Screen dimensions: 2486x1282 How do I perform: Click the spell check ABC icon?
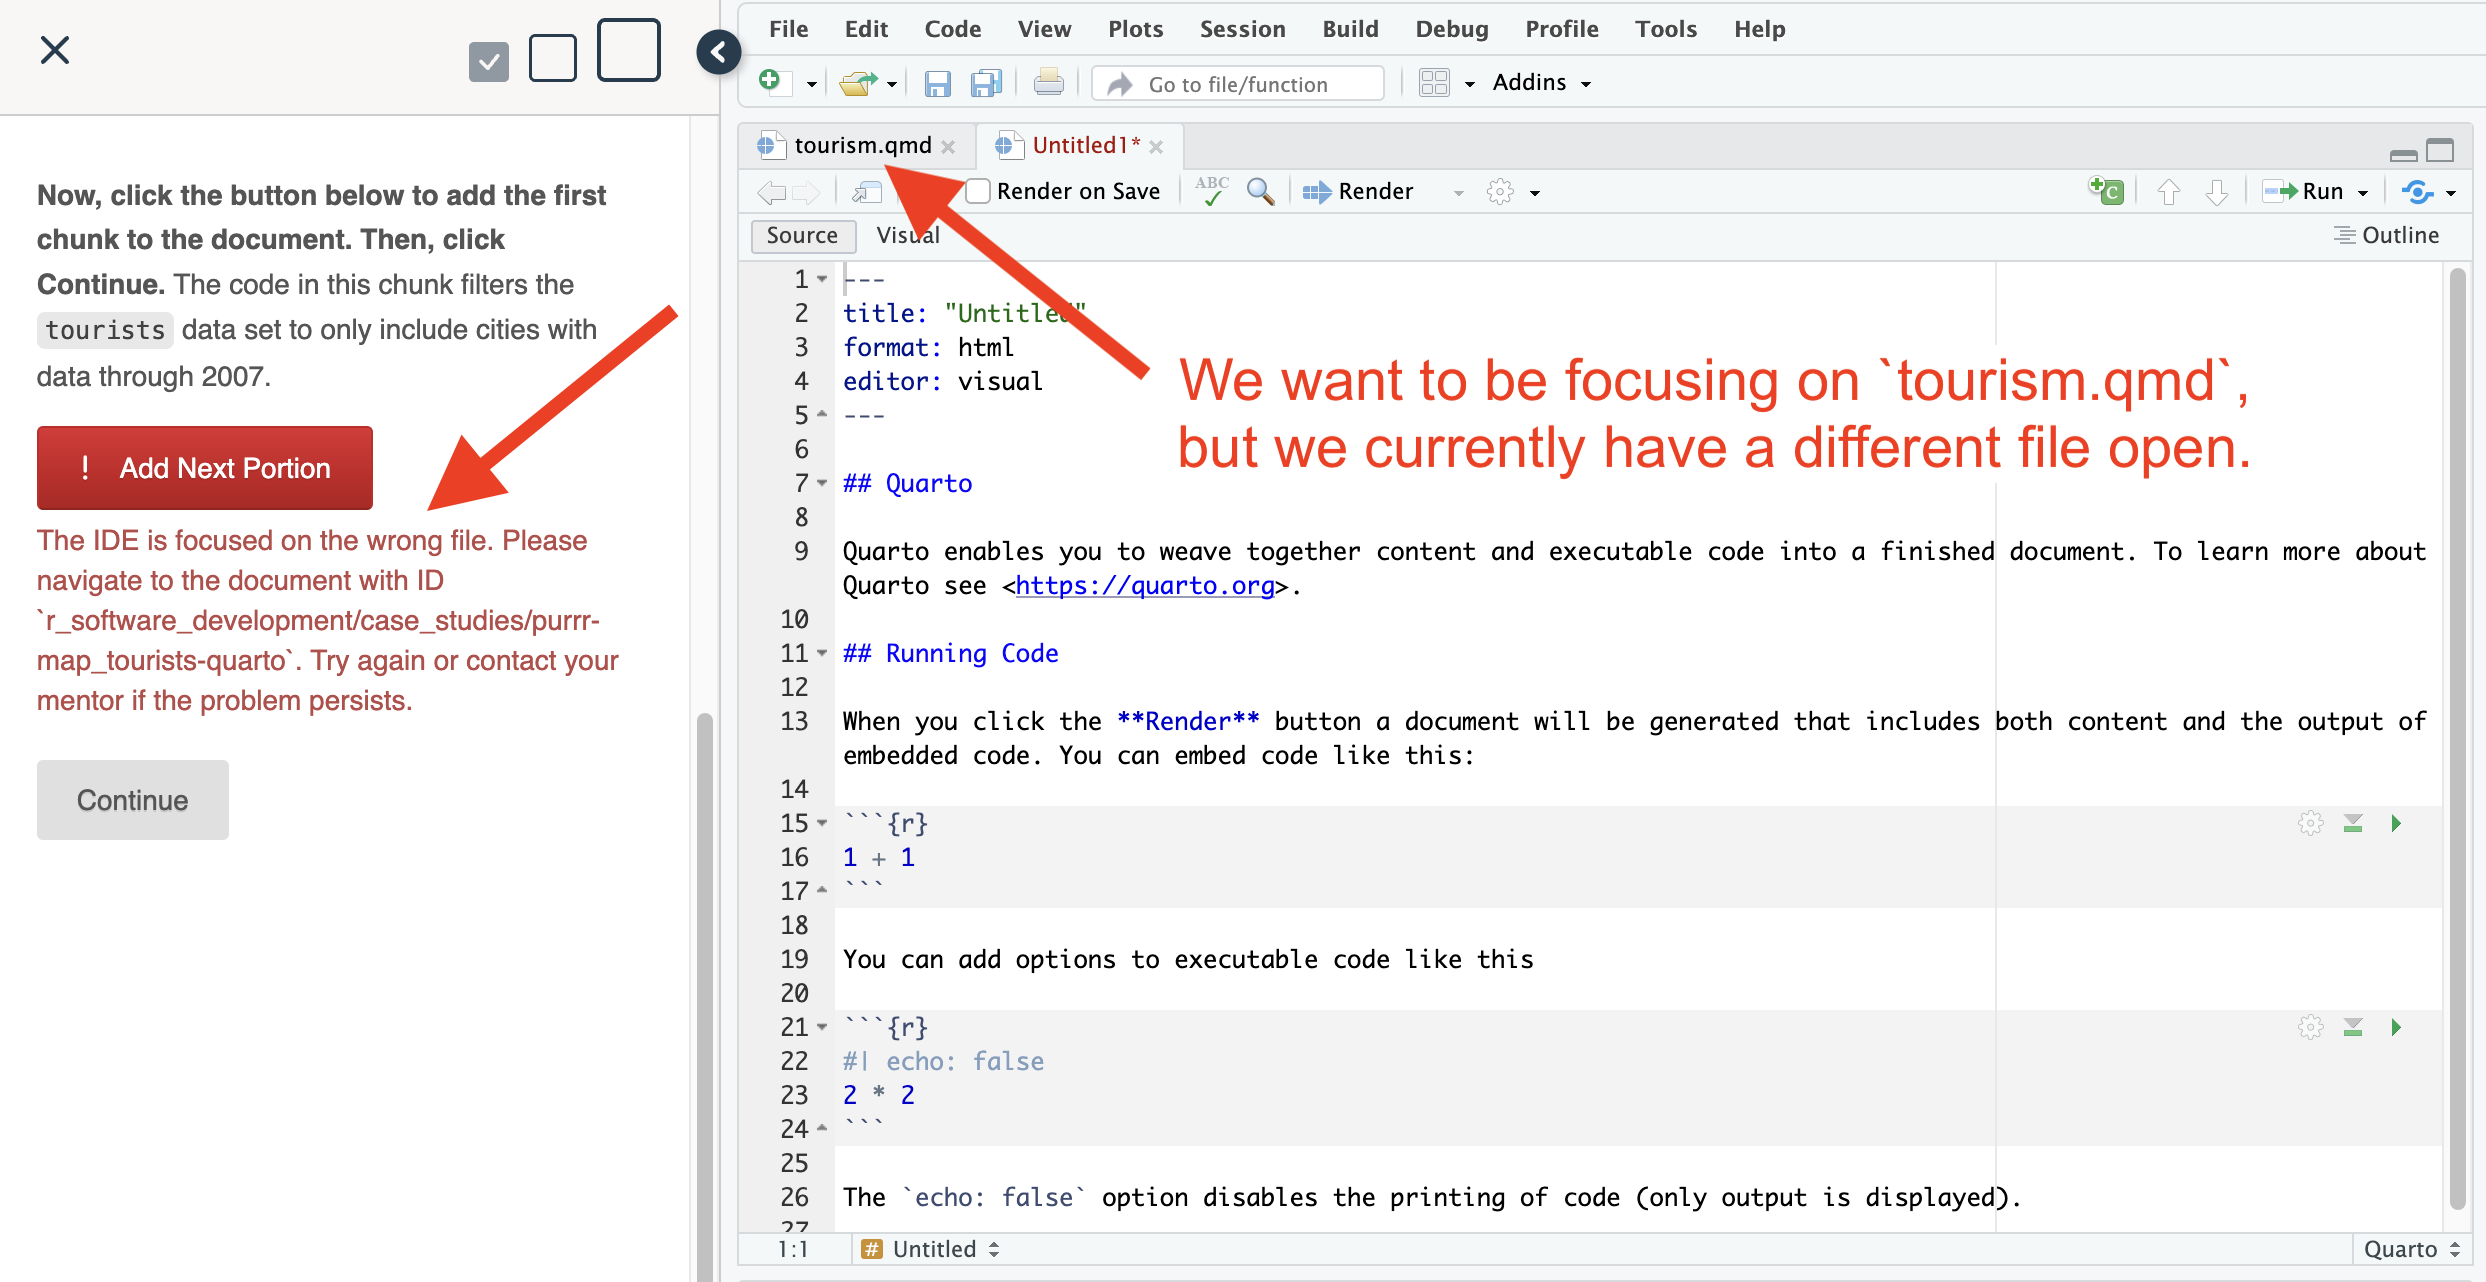click(x=1212, y=191)
